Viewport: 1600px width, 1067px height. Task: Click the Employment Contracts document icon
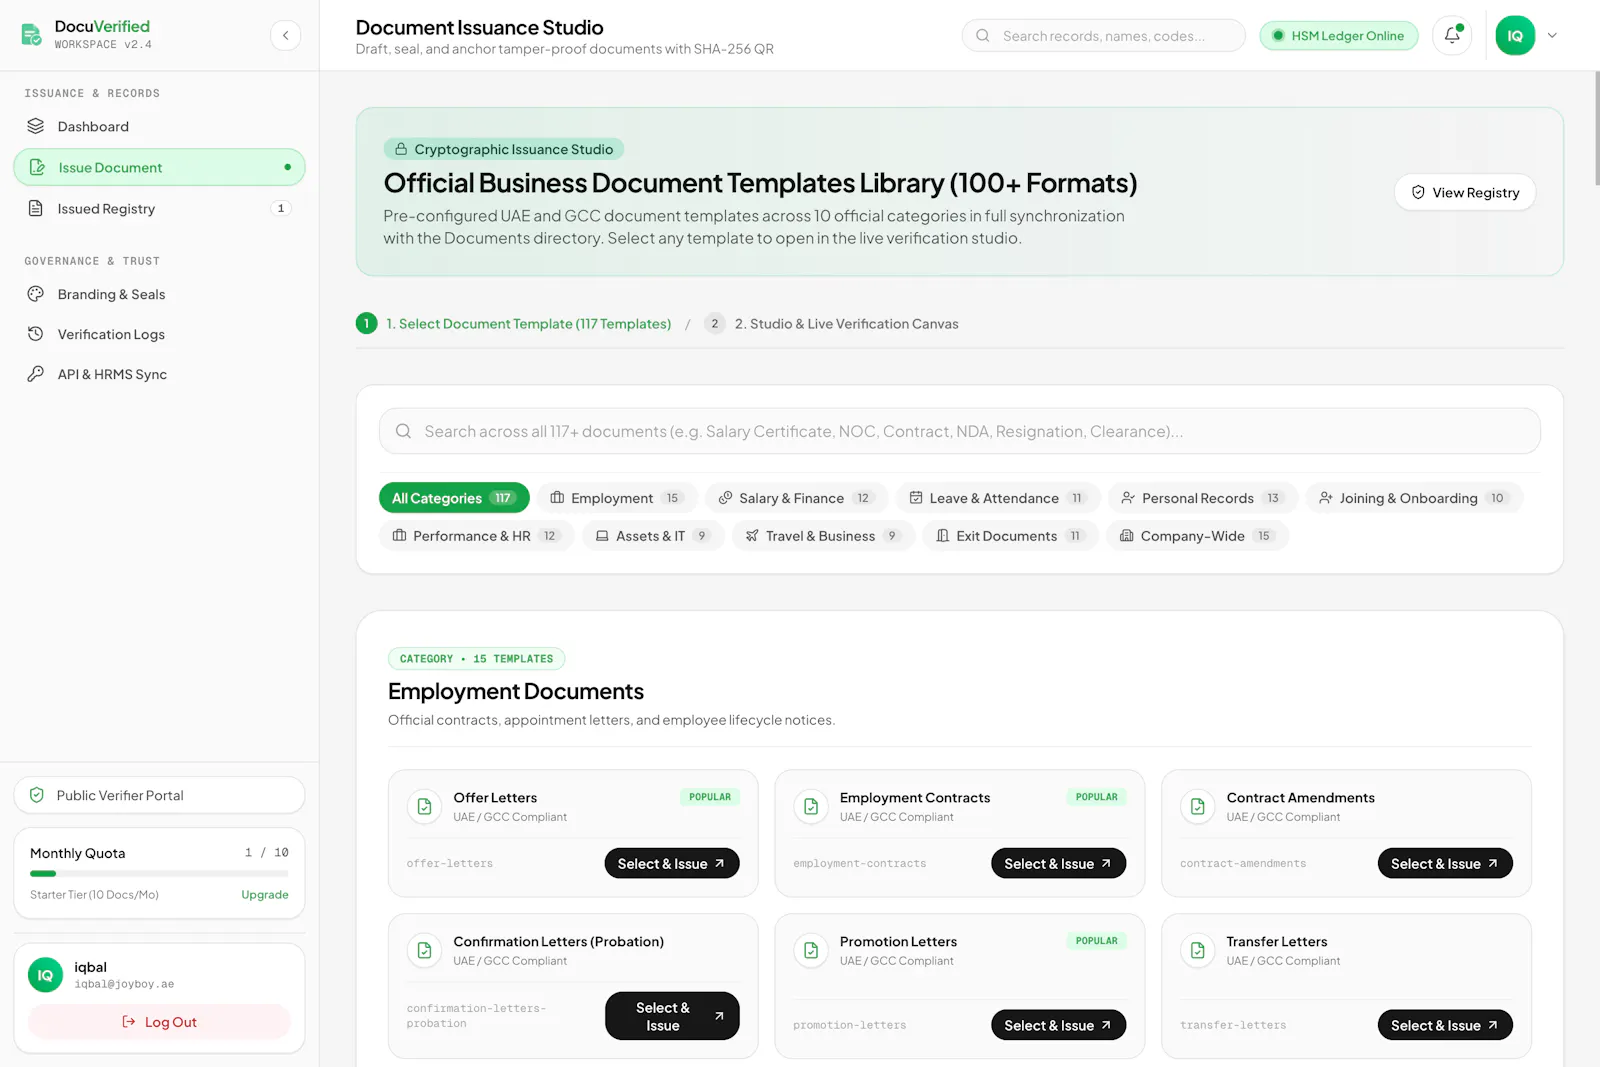(811, 806)
